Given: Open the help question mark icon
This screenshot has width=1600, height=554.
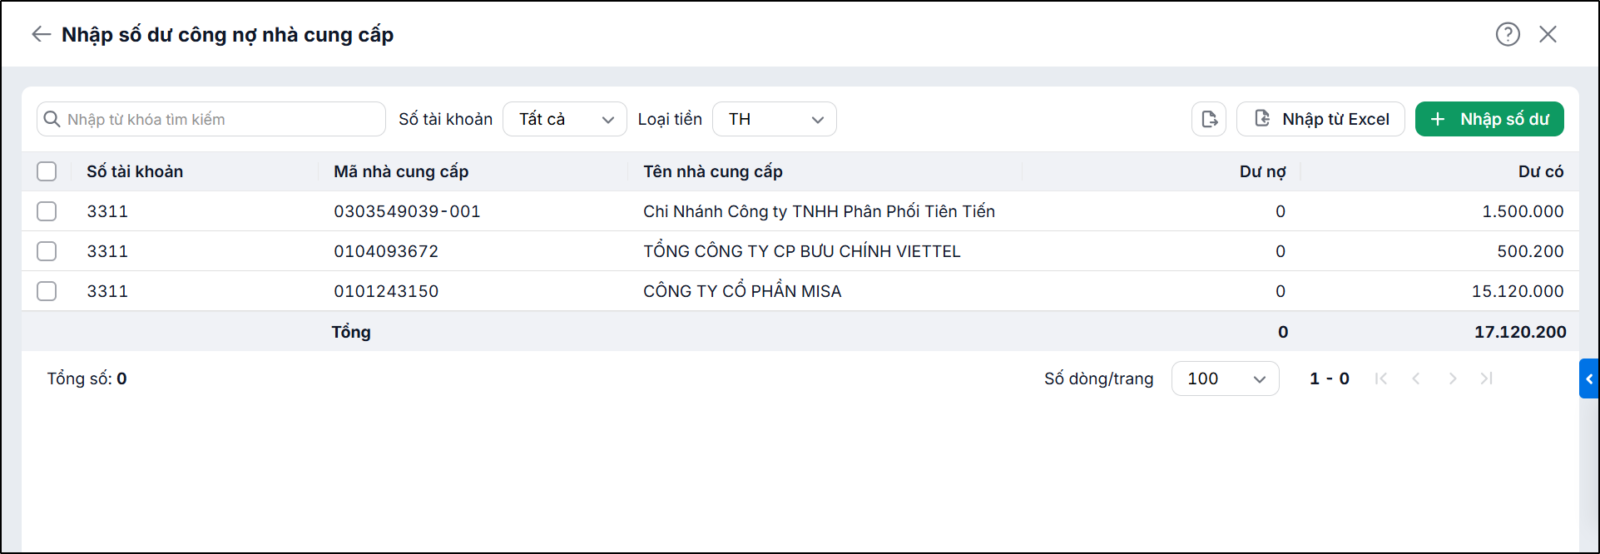Looking at the screenshot, I should pos(1508,34).
